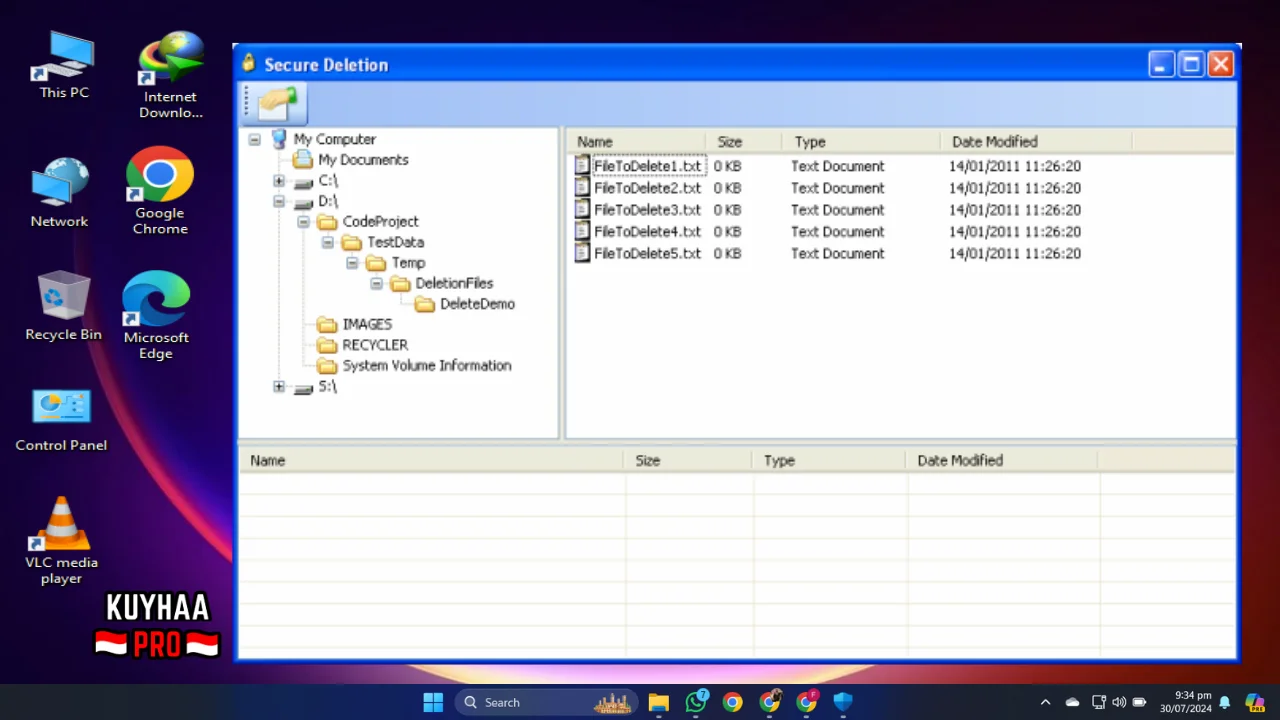Select FileToDelete3.txt in the file list
Viewport: 1280px width, 720px height.
coord(648,210)
